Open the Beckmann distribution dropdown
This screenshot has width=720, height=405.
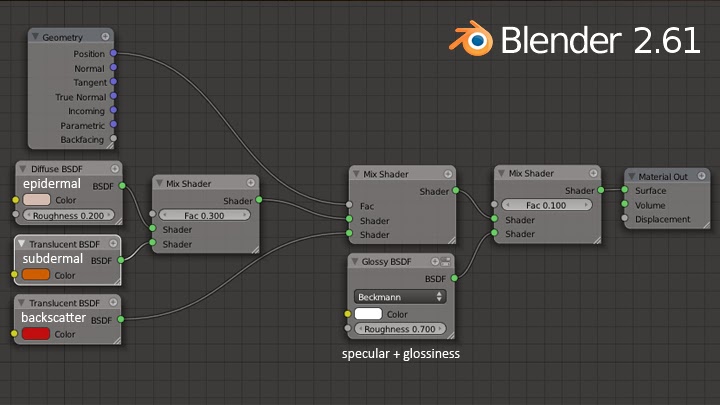tap(400, 297)
